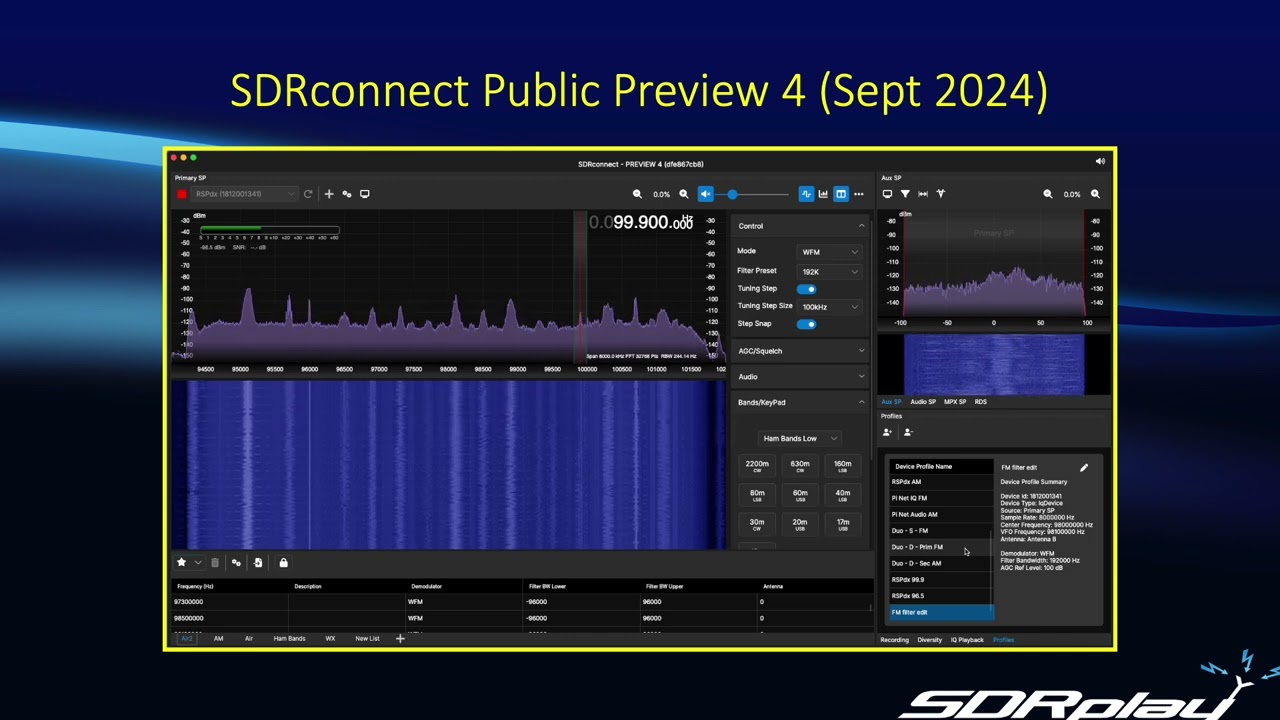
Task: Select the FM filter edit profile
Action: (x=940, y=612)
